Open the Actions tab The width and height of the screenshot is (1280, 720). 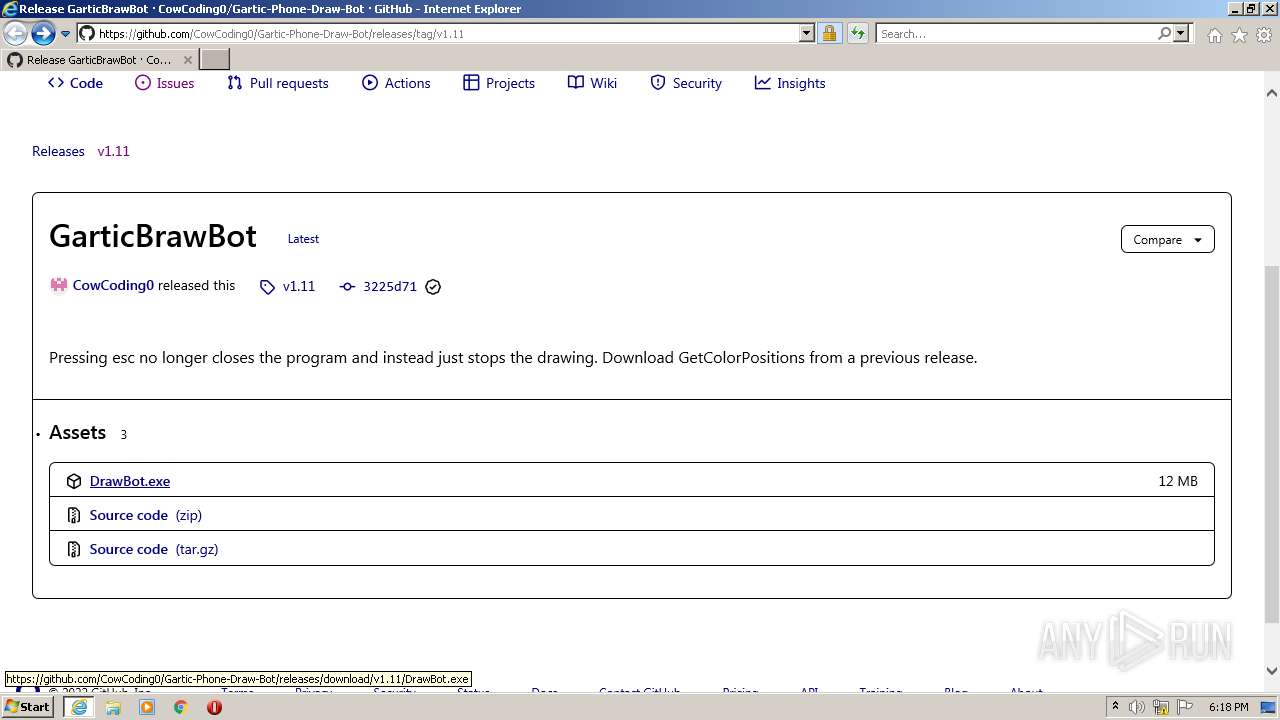[x=396, y=83]
